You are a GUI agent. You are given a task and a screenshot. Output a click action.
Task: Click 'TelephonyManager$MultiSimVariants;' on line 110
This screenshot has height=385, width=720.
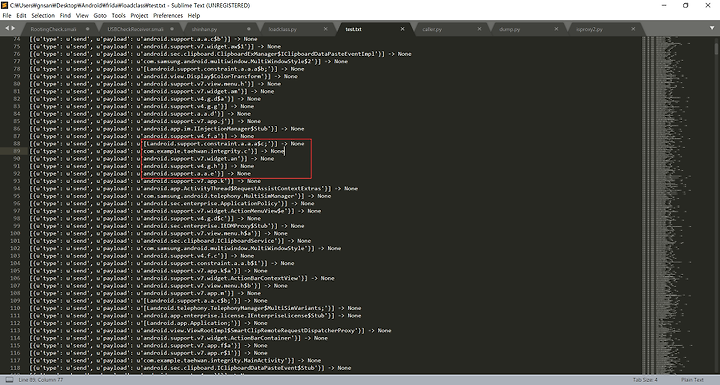268,308
